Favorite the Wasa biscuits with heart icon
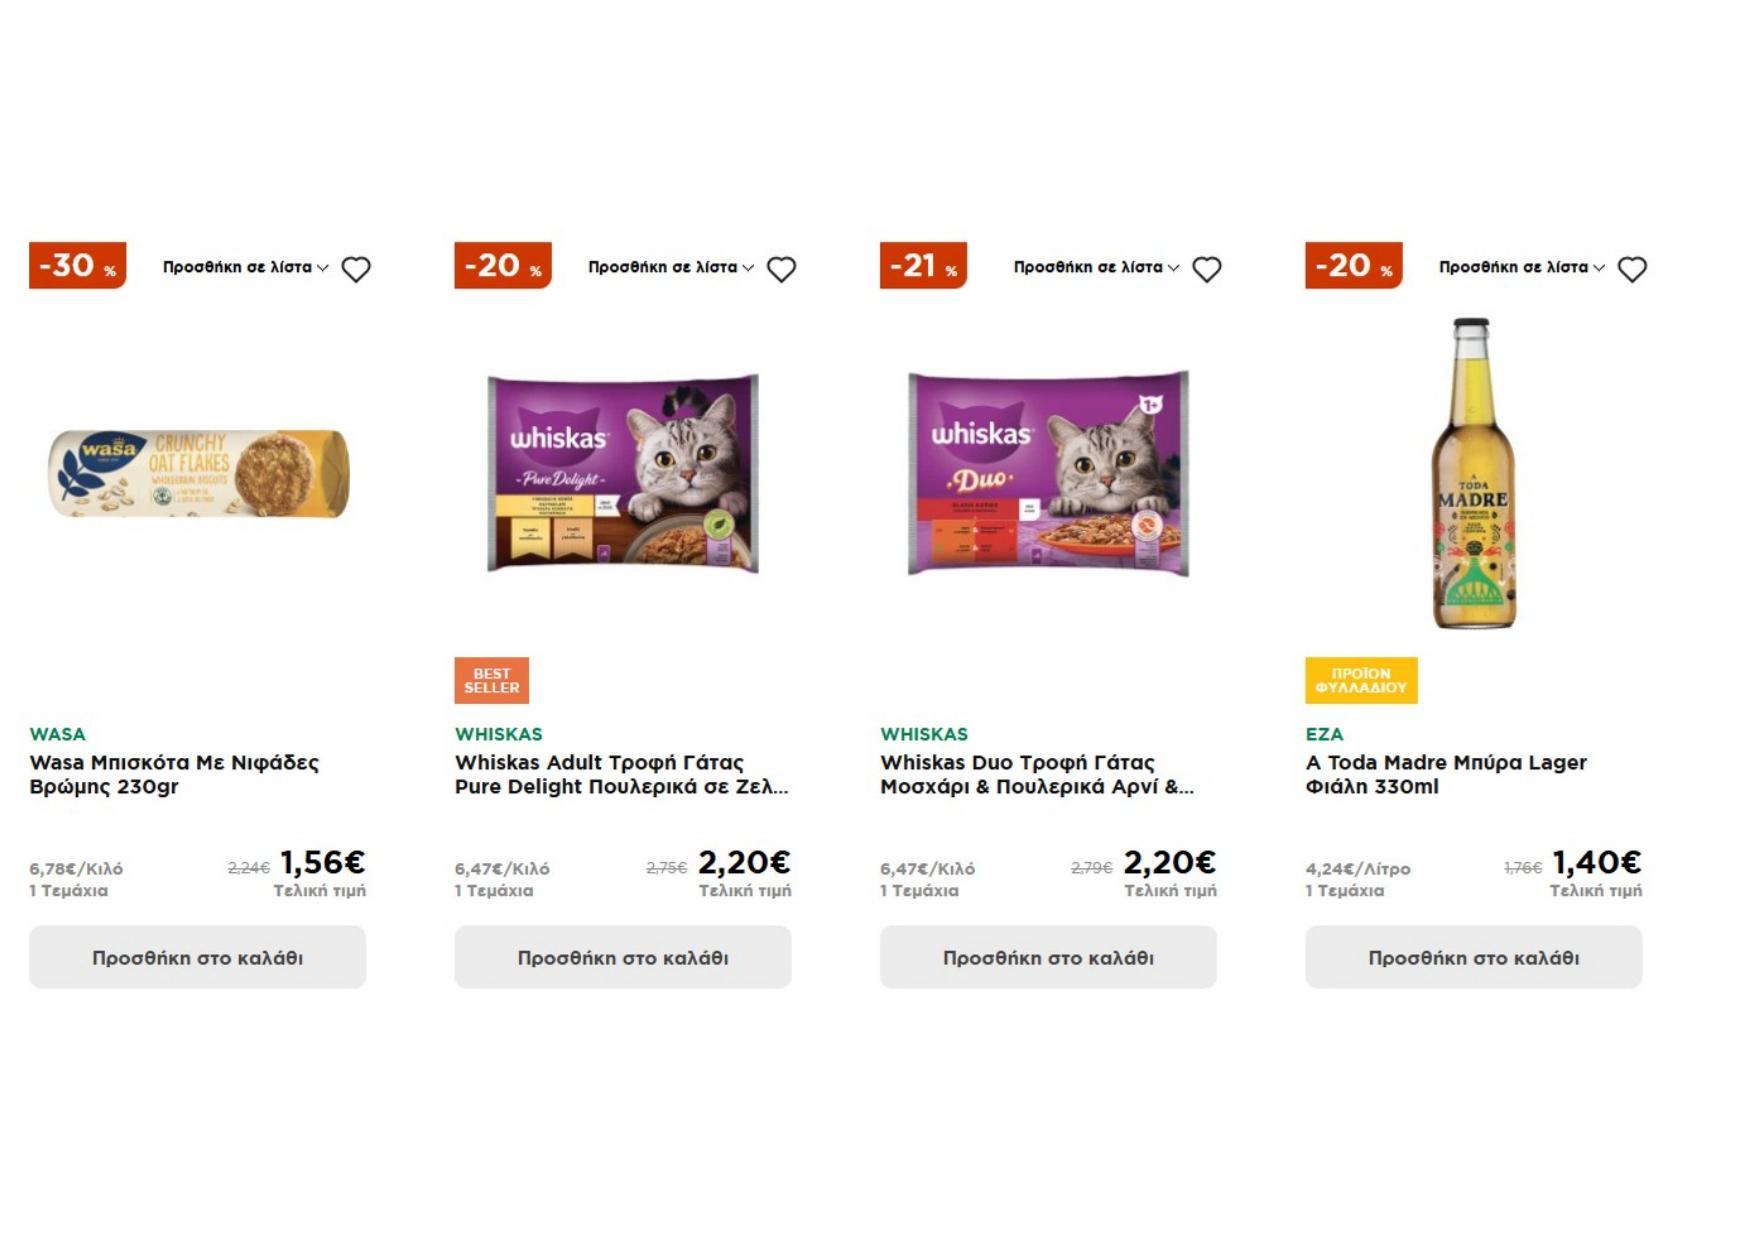This screenshot has height=1240, width=1754. [356, 269]
